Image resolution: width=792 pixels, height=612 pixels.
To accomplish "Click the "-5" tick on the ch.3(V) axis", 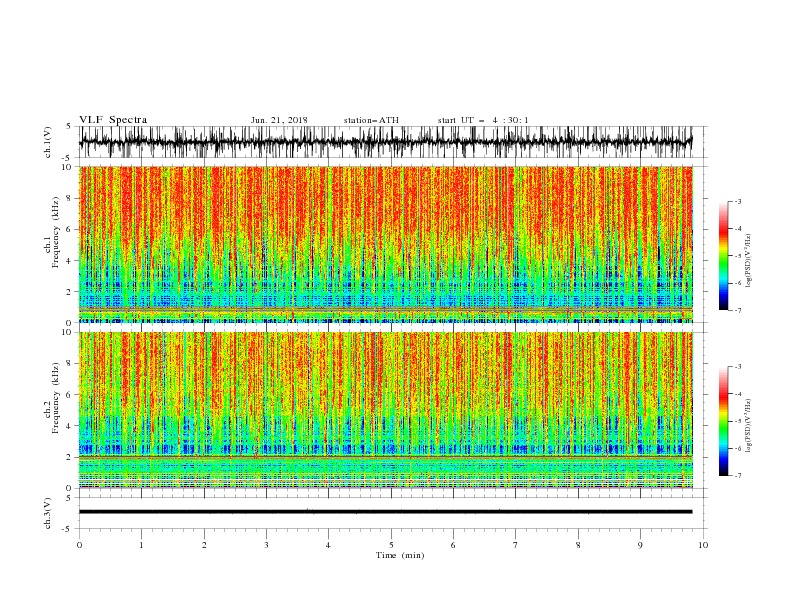I will click(68, 529).
